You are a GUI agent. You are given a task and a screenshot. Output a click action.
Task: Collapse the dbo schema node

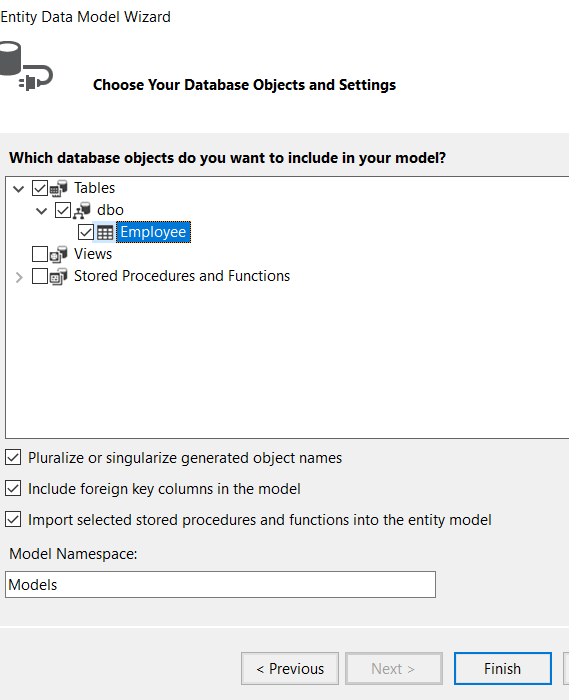pos(42,211)
